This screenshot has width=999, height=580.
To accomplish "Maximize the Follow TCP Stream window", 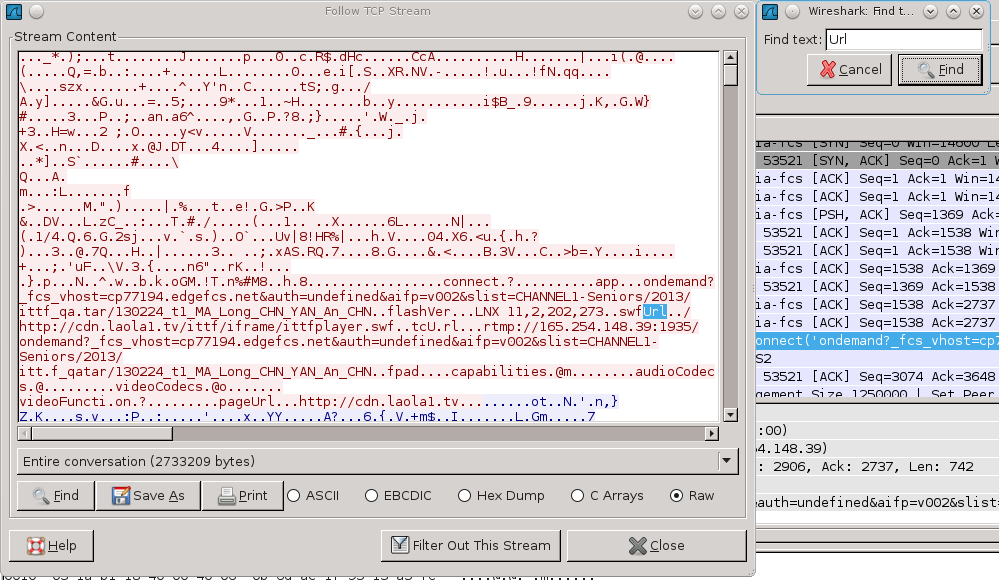I will tap(718, 11).
